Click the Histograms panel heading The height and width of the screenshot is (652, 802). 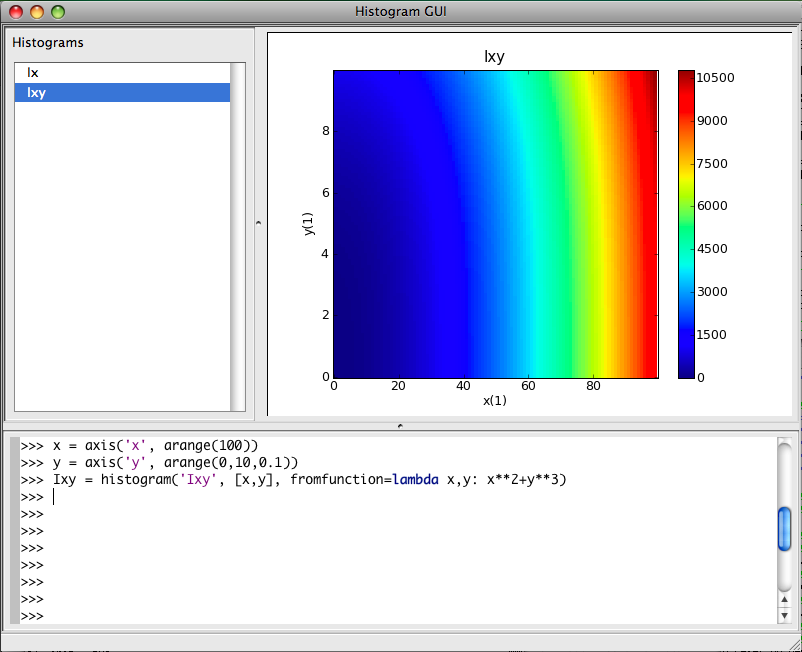click(48, 42)
